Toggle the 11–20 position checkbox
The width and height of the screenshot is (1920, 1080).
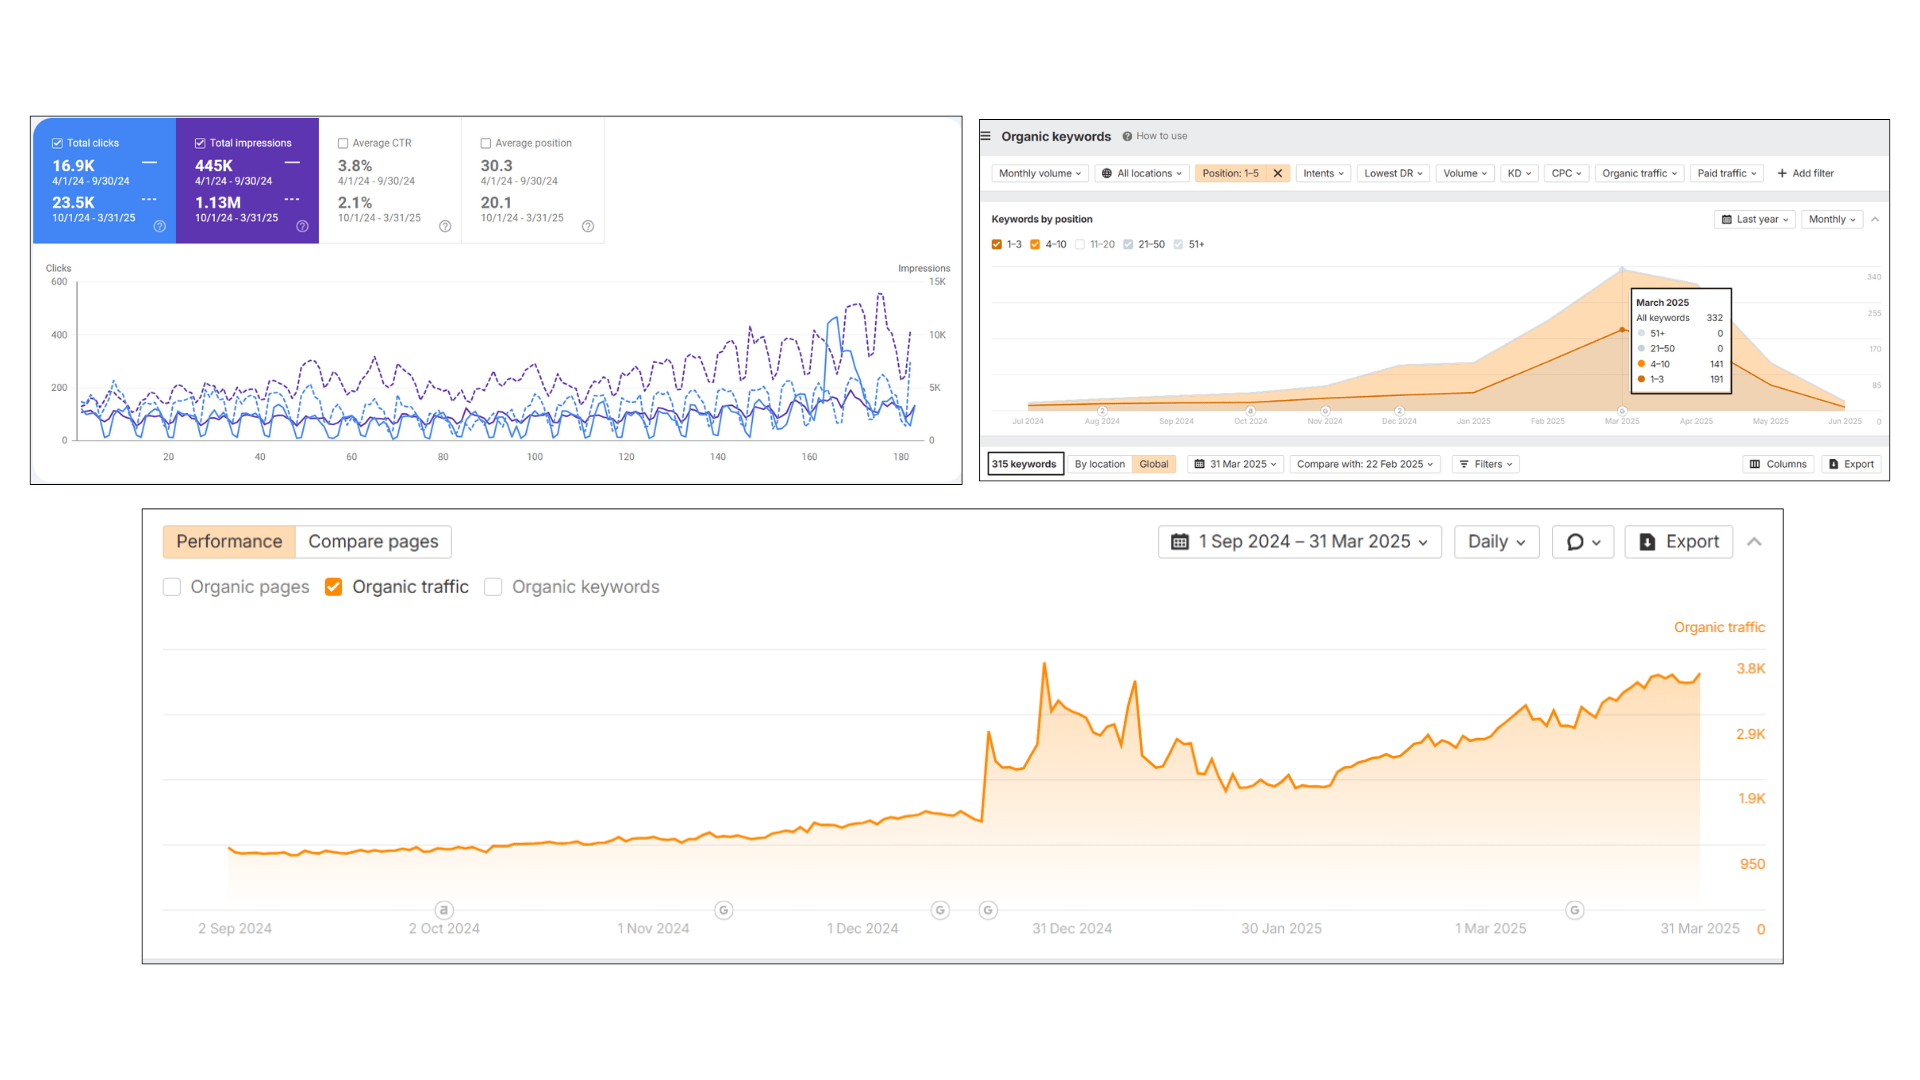pos(1080,244)
